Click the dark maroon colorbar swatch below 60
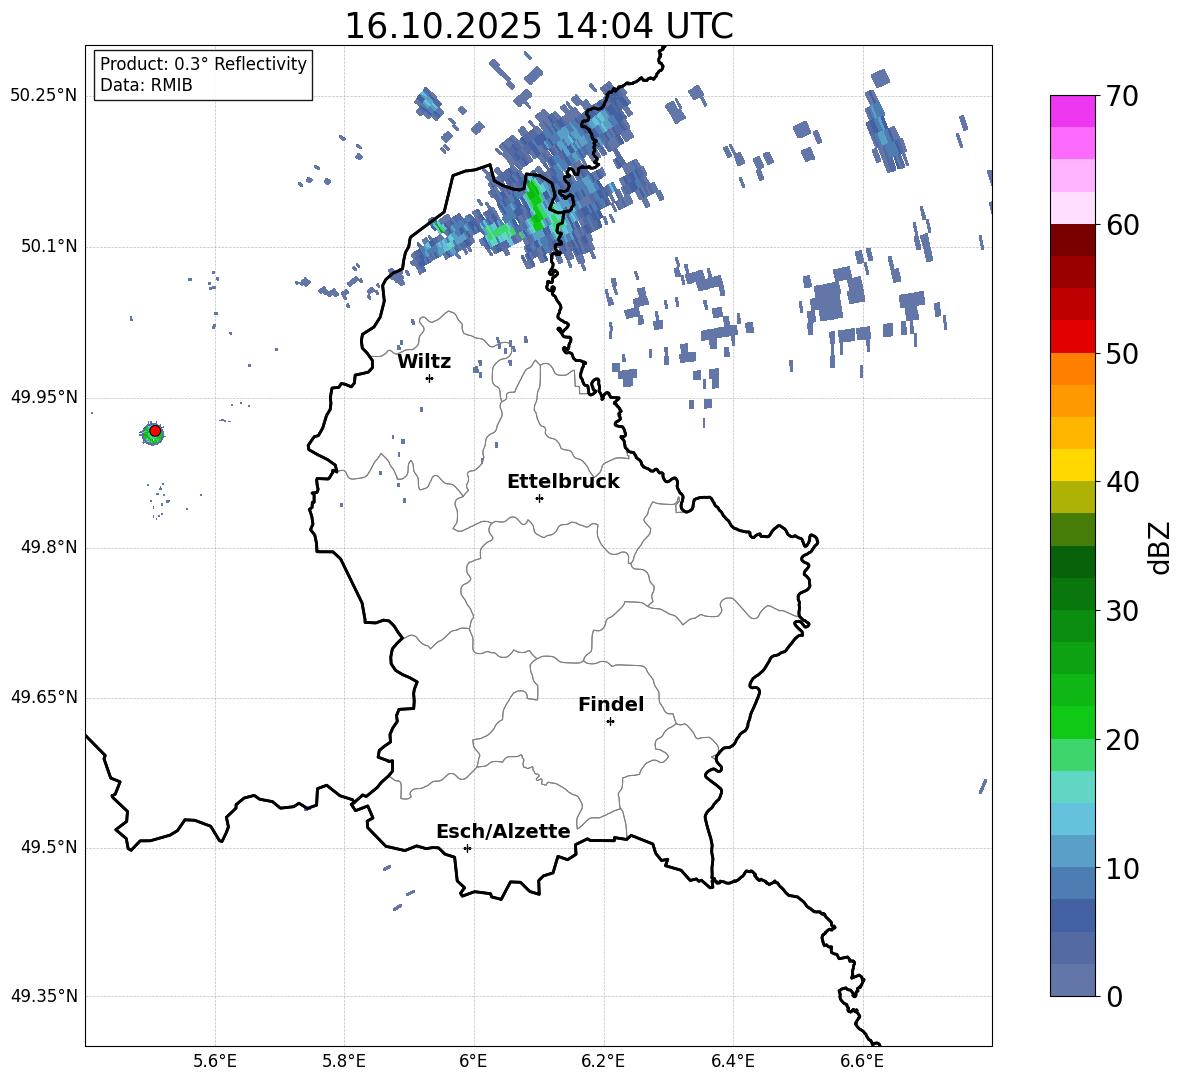1184x1081 pixels. (1072, 240)
